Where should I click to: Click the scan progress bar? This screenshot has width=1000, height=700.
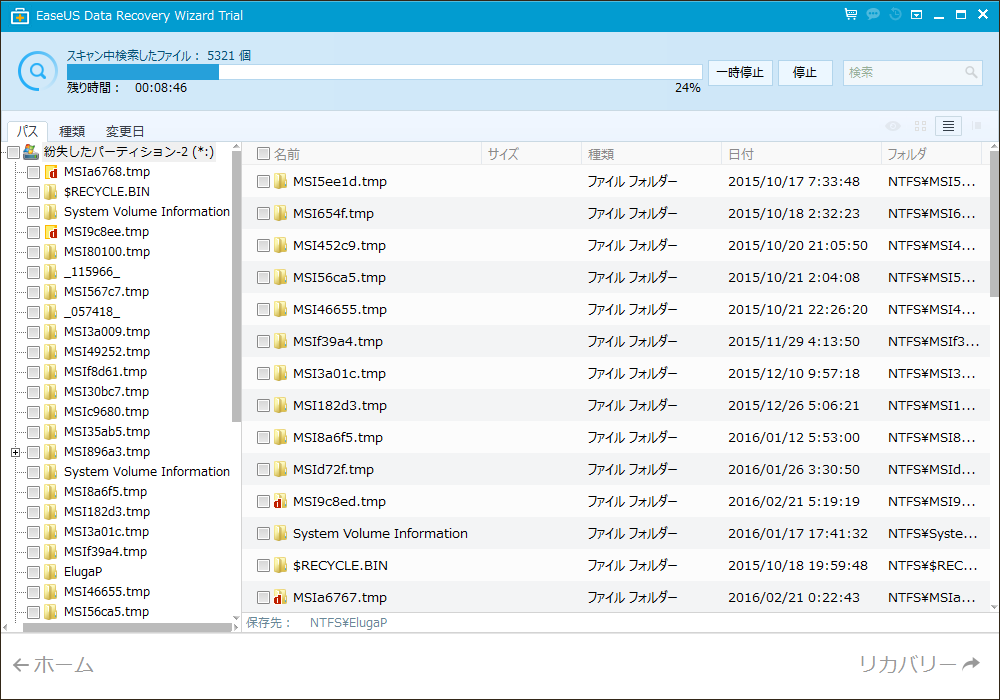384,71
